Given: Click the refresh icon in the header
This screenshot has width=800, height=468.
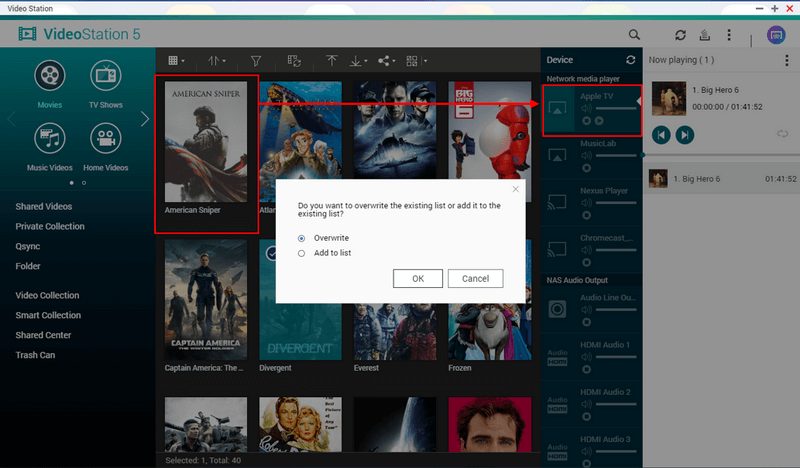Looking at the screenshot, I should (680, 35).
